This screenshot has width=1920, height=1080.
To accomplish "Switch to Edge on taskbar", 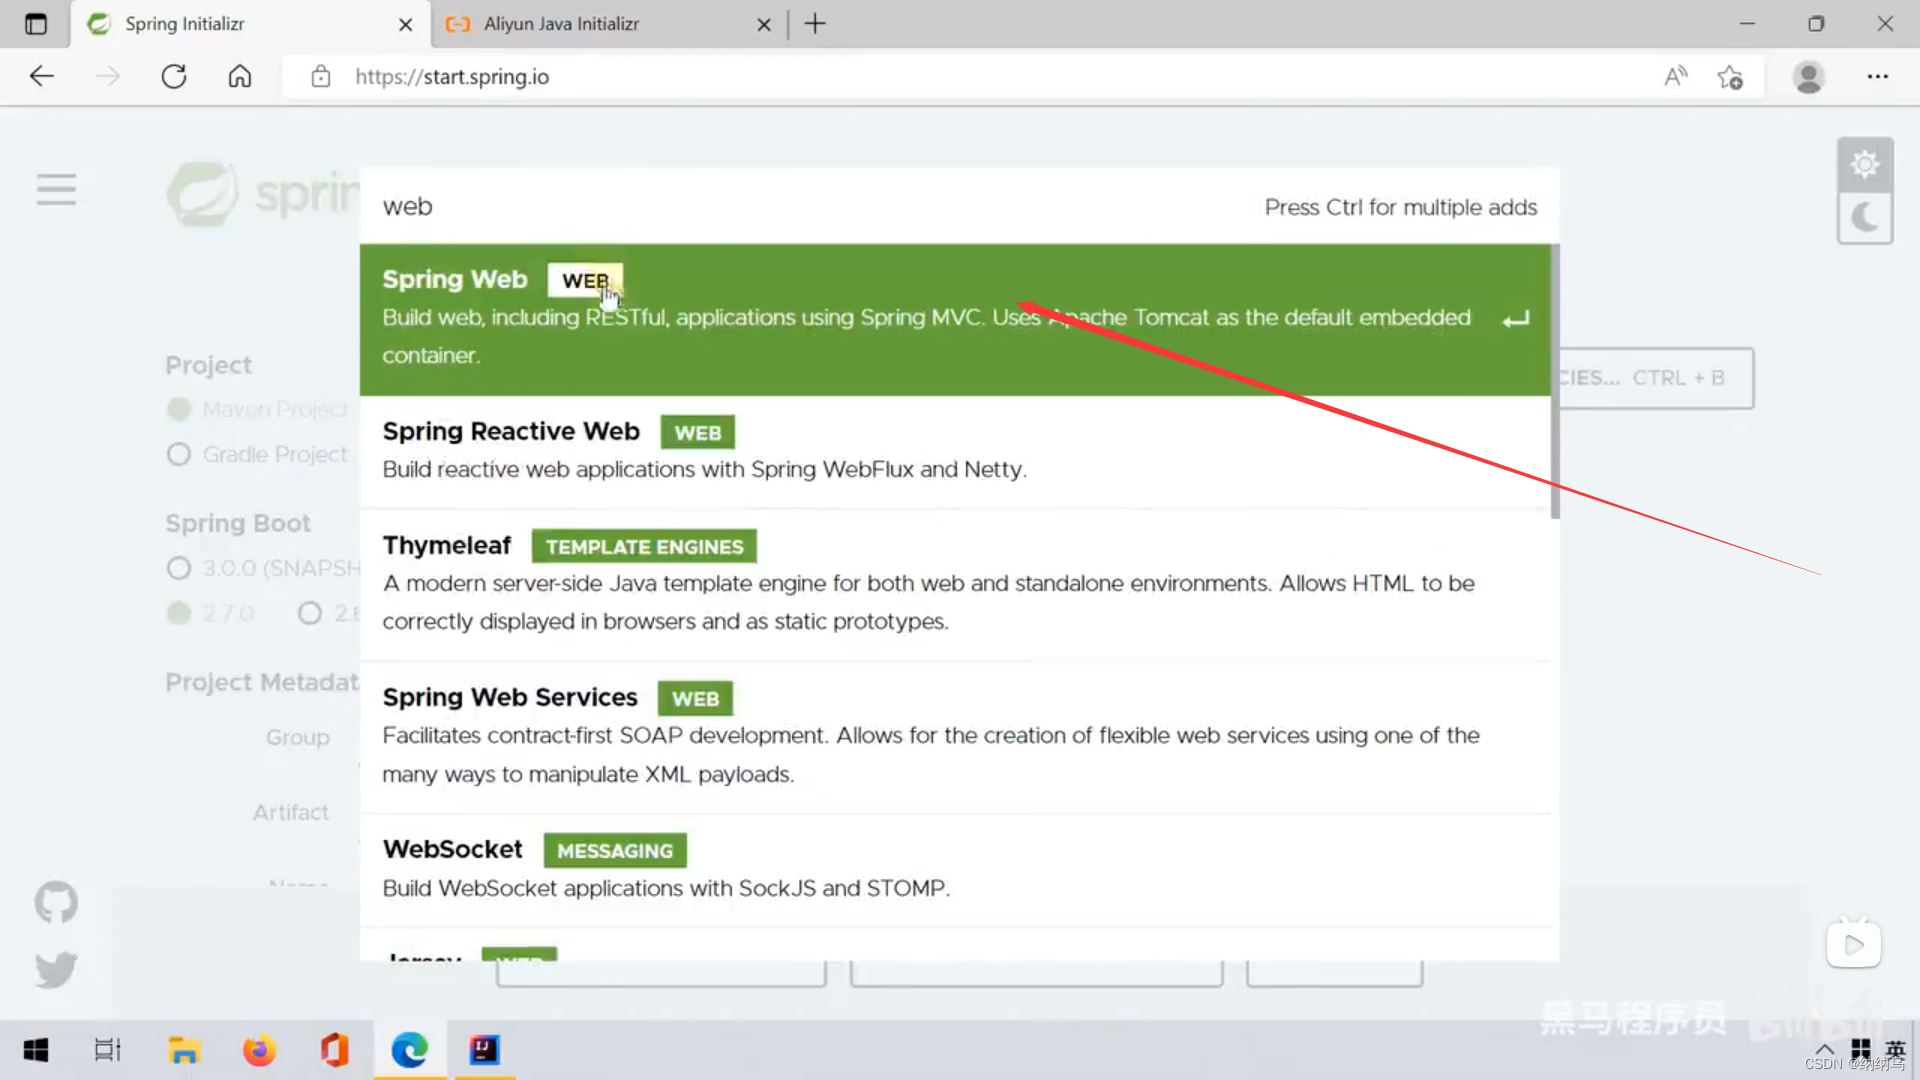I will [x=409, y=1050].
